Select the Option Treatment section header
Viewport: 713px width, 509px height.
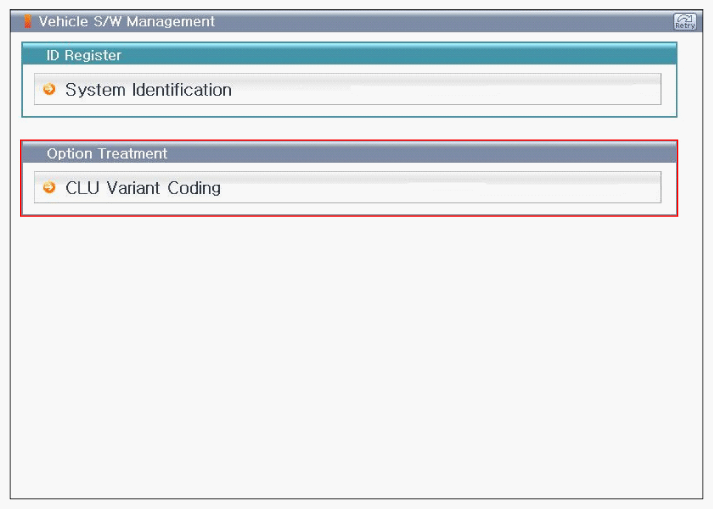(349, 153)
